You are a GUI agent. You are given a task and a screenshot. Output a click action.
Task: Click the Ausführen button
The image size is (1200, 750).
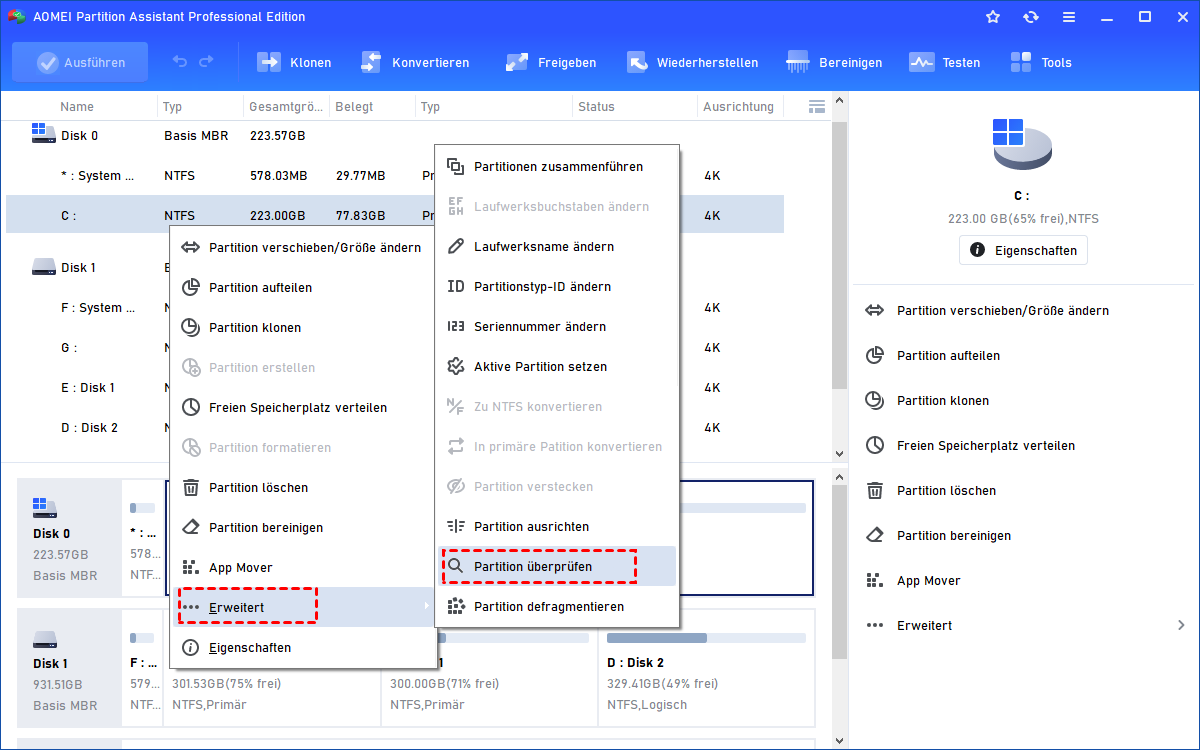point(80,62)
